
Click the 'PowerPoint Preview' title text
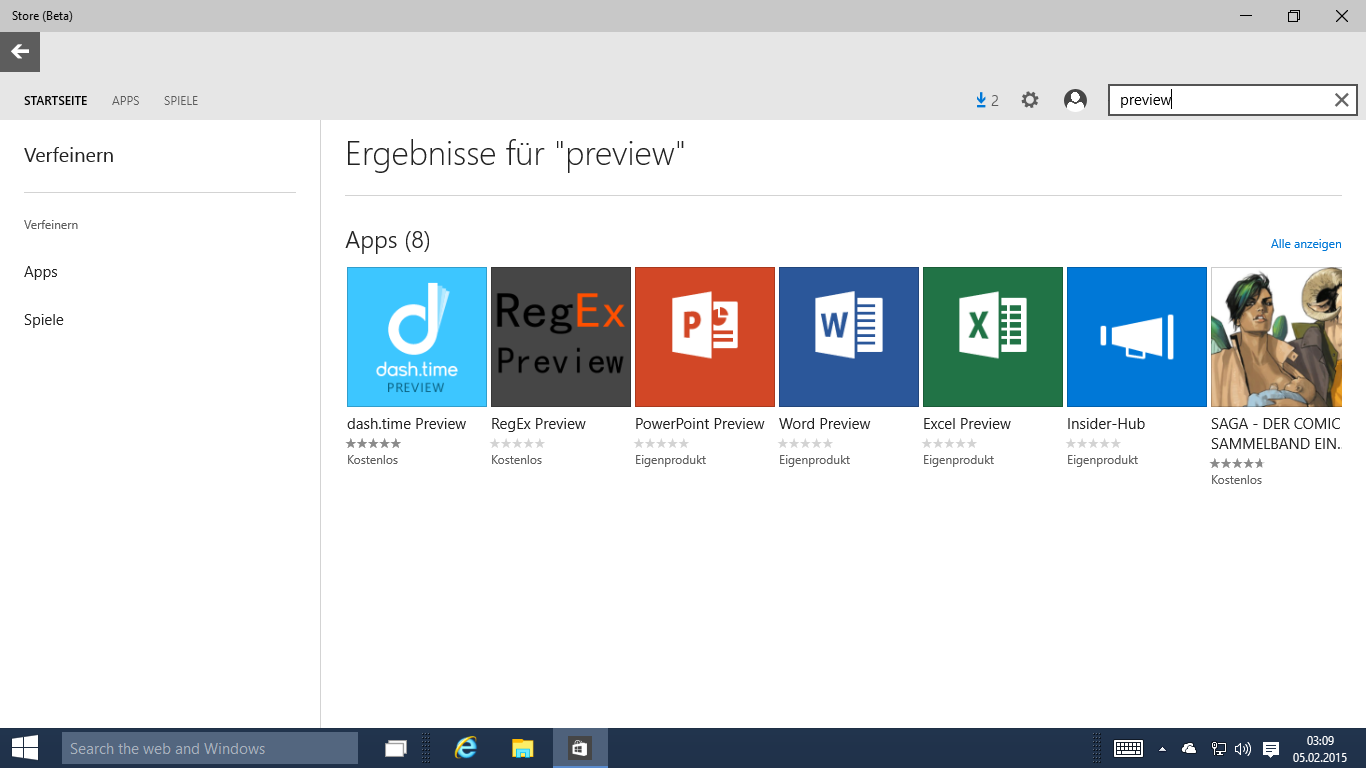pyautogui.click(x=700, y=424)
